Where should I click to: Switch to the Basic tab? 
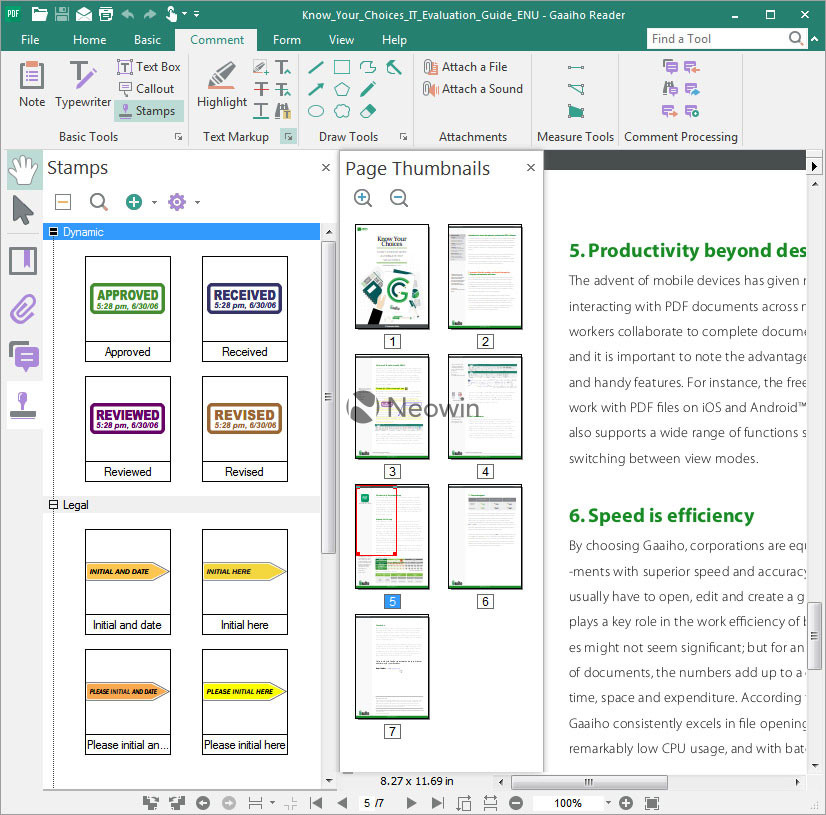tap(147, 40)
